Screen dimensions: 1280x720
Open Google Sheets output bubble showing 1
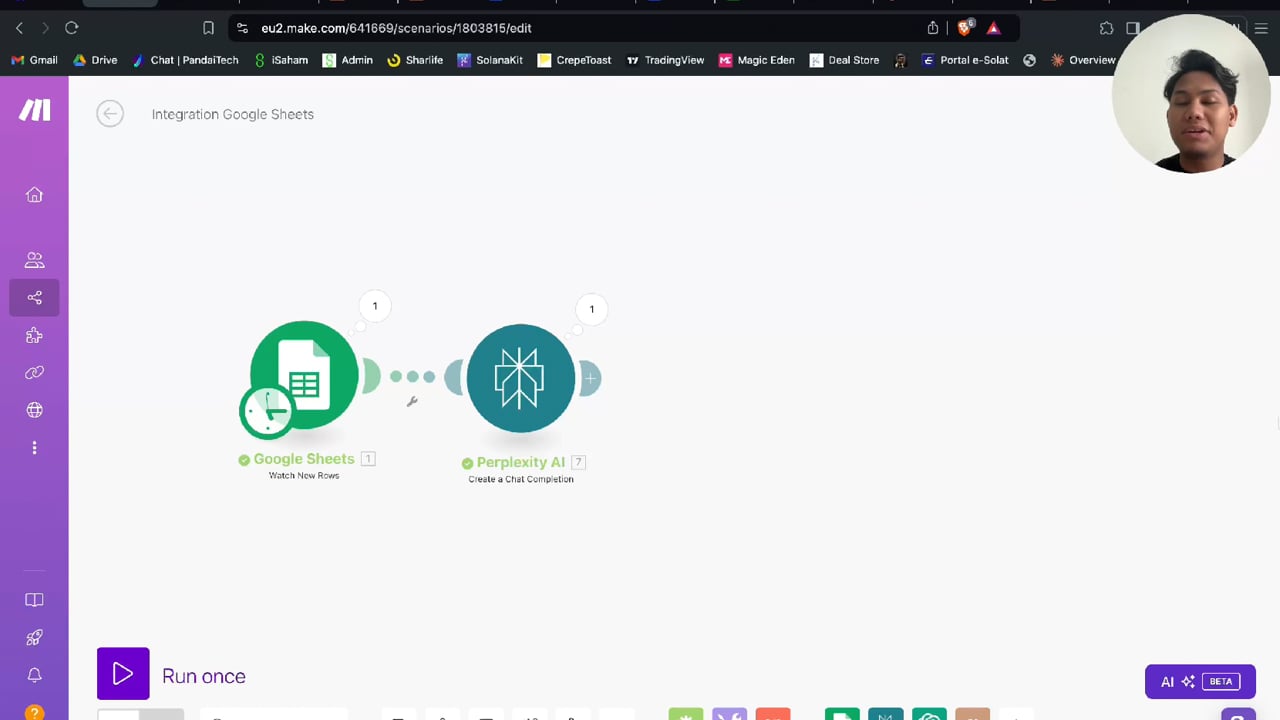click(x=375, y=306)
